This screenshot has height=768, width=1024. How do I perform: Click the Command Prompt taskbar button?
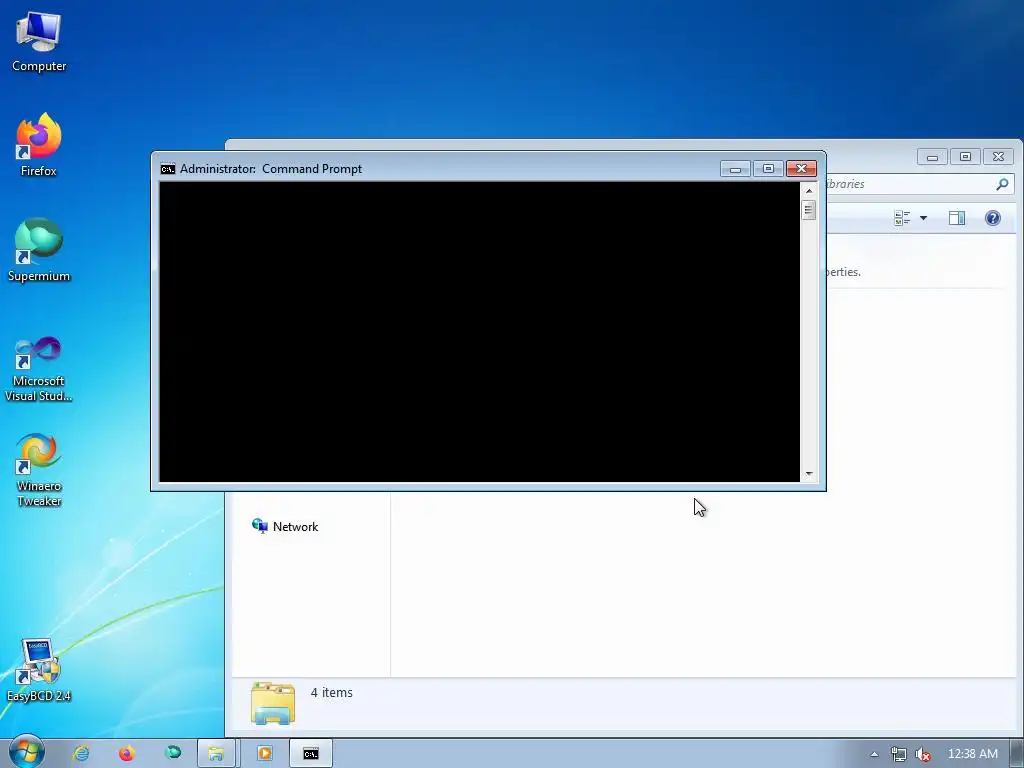click(311, 754)
